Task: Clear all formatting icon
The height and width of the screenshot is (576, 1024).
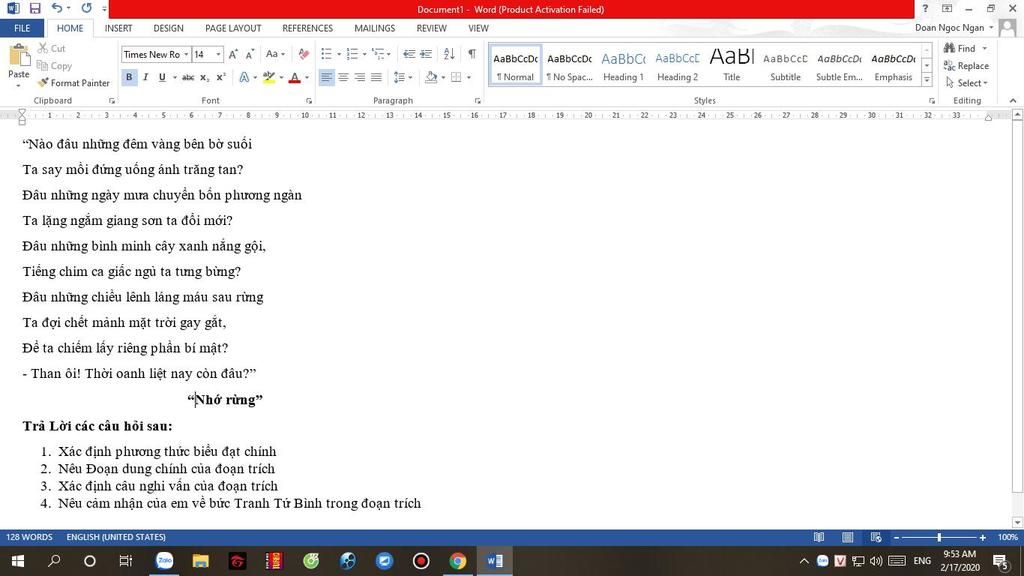Action: pos(304,54)
